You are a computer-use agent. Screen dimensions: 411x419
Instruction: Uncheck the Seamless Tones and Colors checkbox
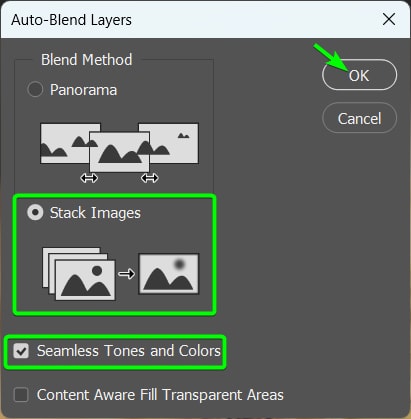point(21,351)
